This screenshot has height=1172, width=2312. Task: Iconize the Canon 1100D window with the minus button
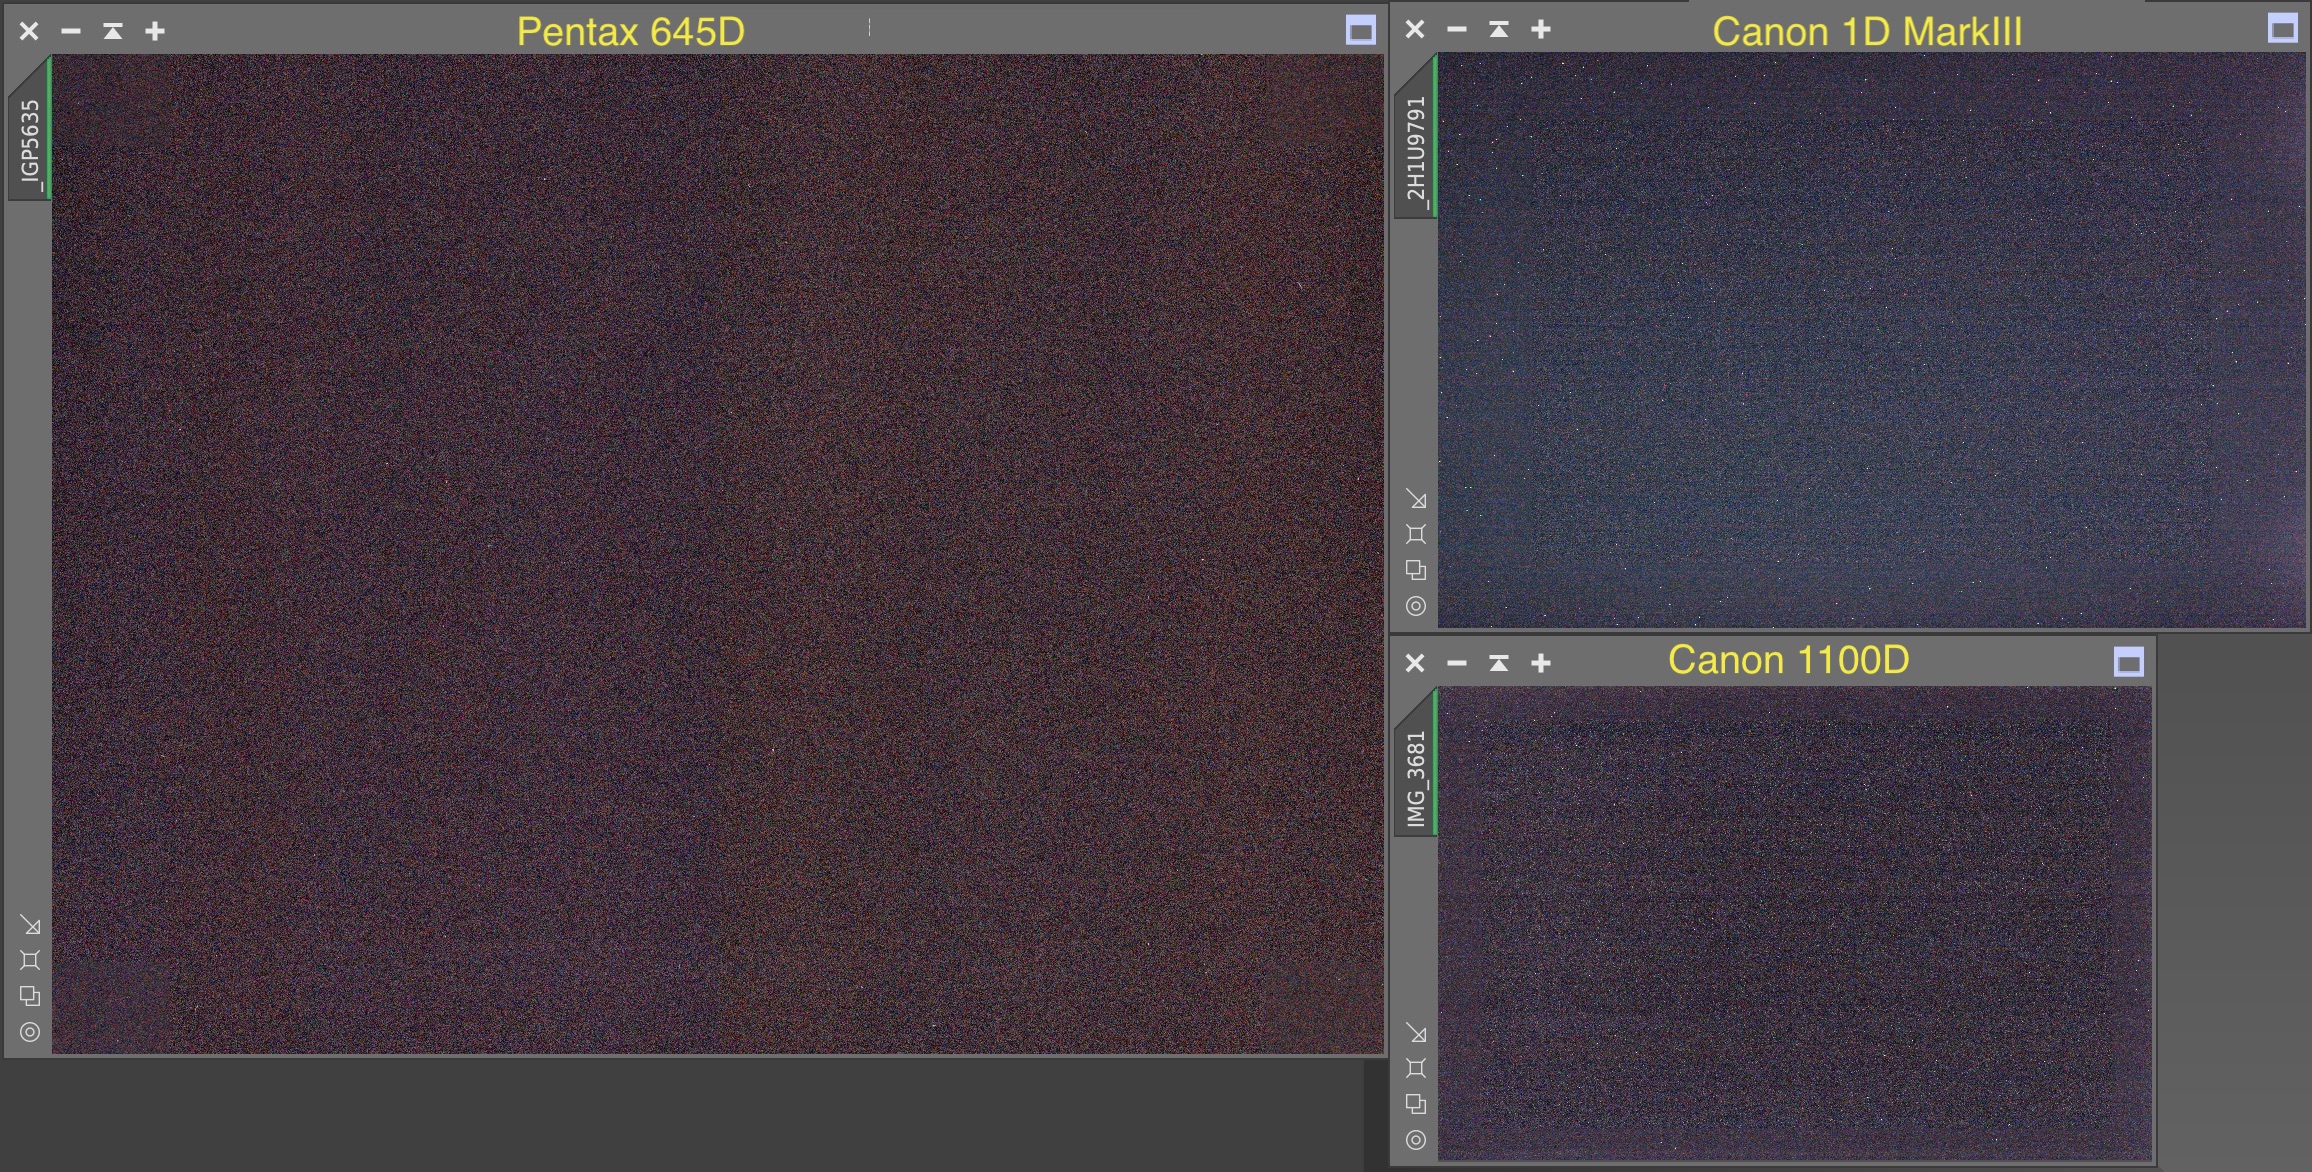1457,663
